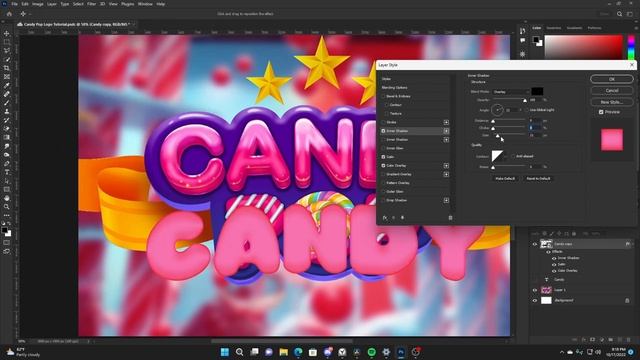Open the Window menu

(145, 4)
